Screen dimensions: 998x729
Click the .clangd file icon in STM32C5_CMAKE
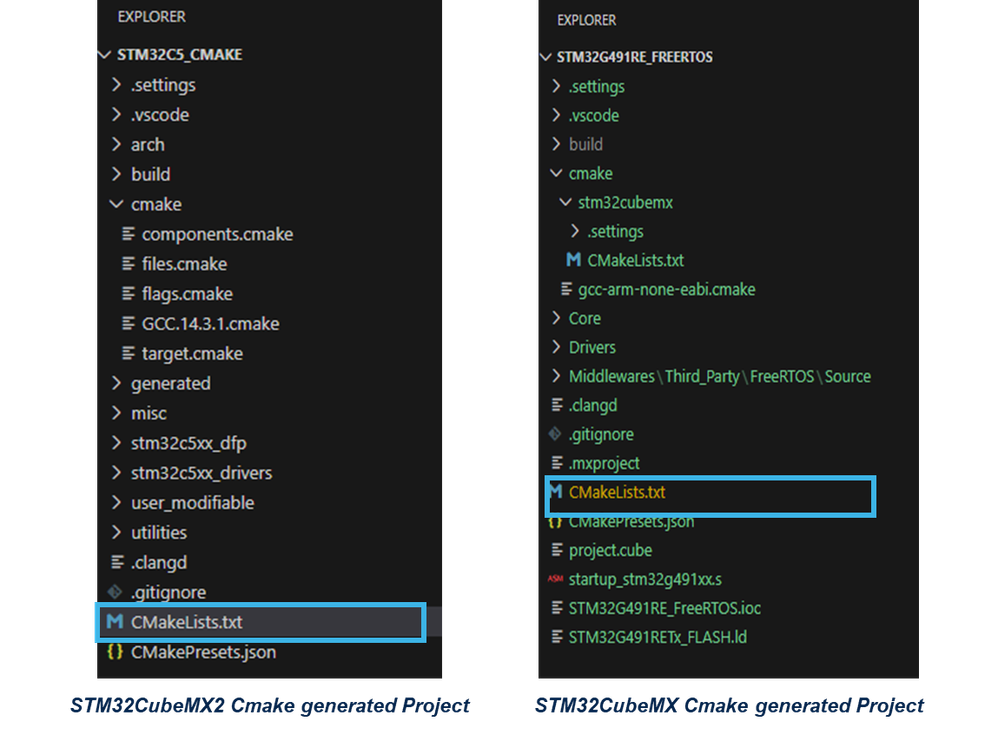(117, 562)
